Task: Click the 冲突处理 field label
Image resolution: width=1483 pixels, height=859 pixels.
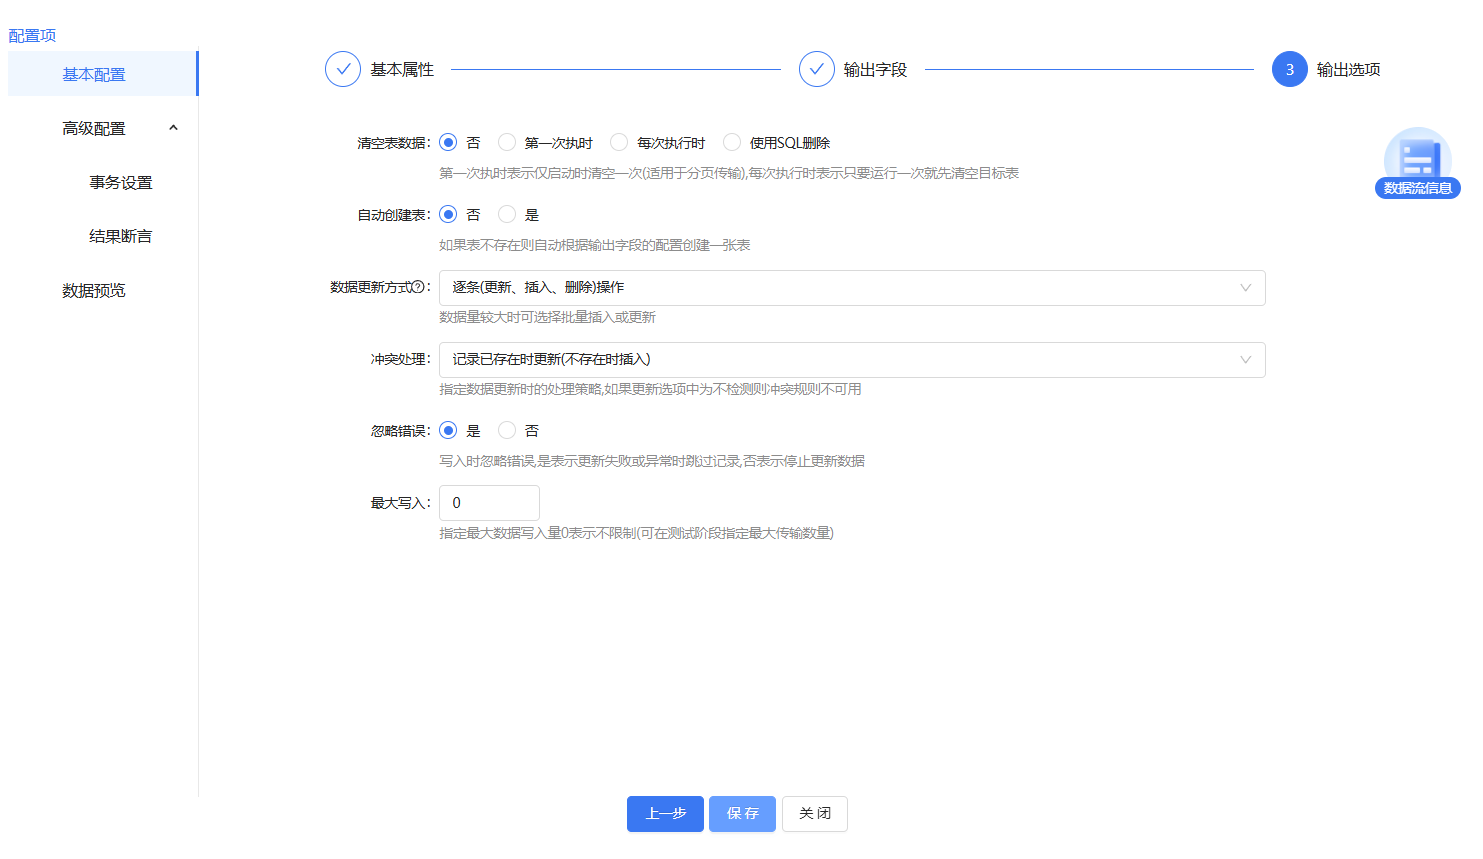Action: pos(401,359)
